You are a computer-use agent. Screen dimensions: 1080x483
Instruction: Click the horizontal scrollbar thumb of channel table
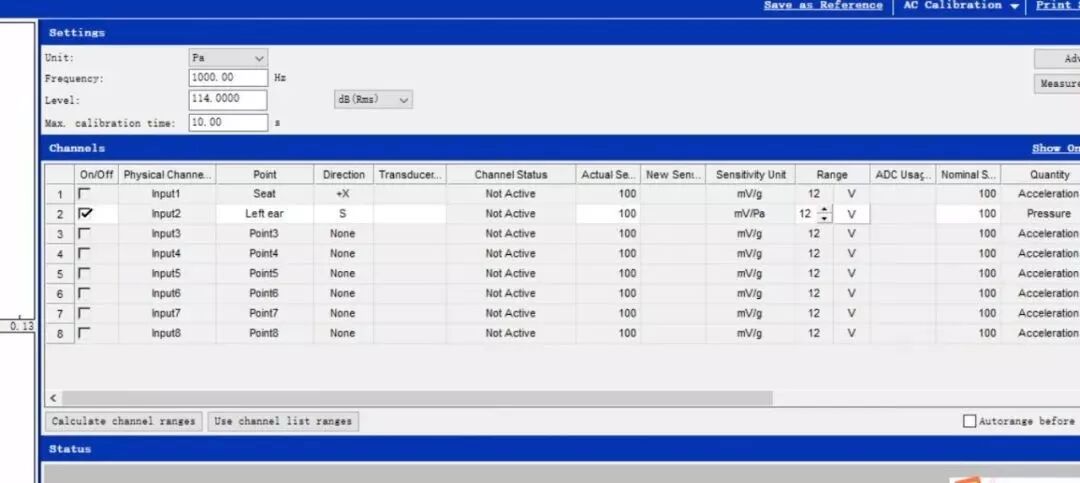(417, 398)
